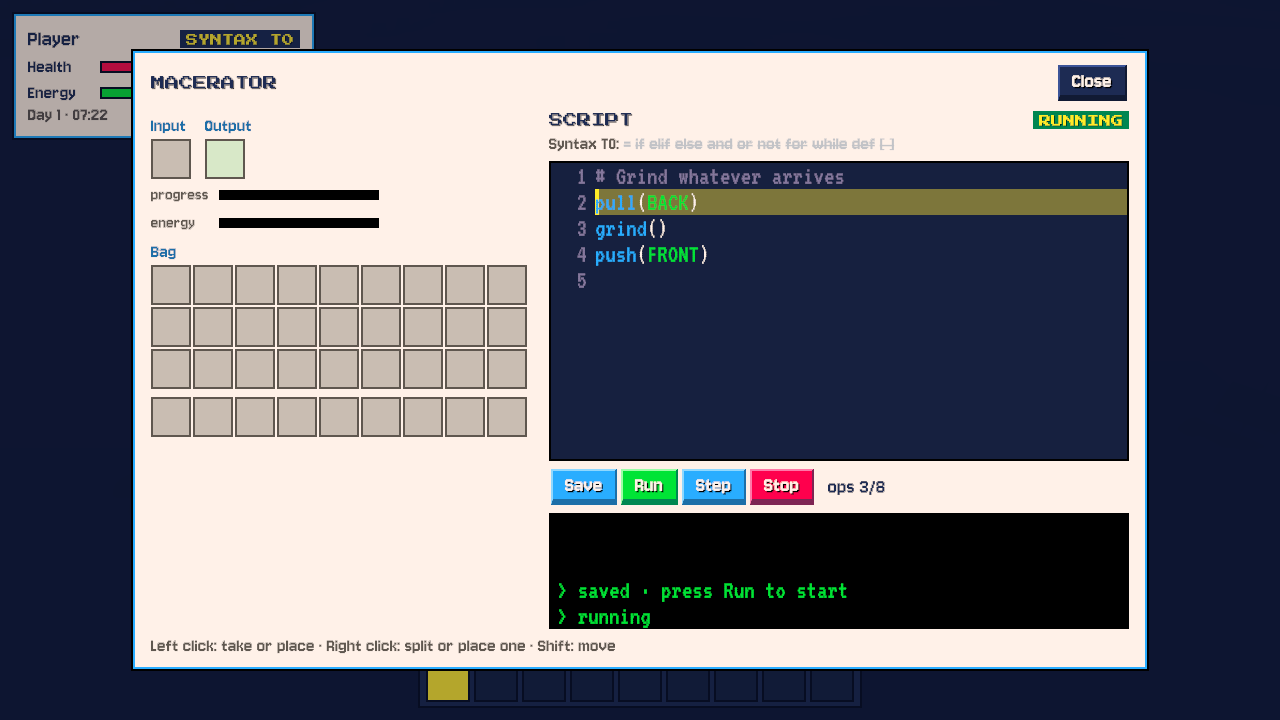Screen dimensions: 1280x720
Task: Click the 'running' console log line
Action: [x=604, y=617]
